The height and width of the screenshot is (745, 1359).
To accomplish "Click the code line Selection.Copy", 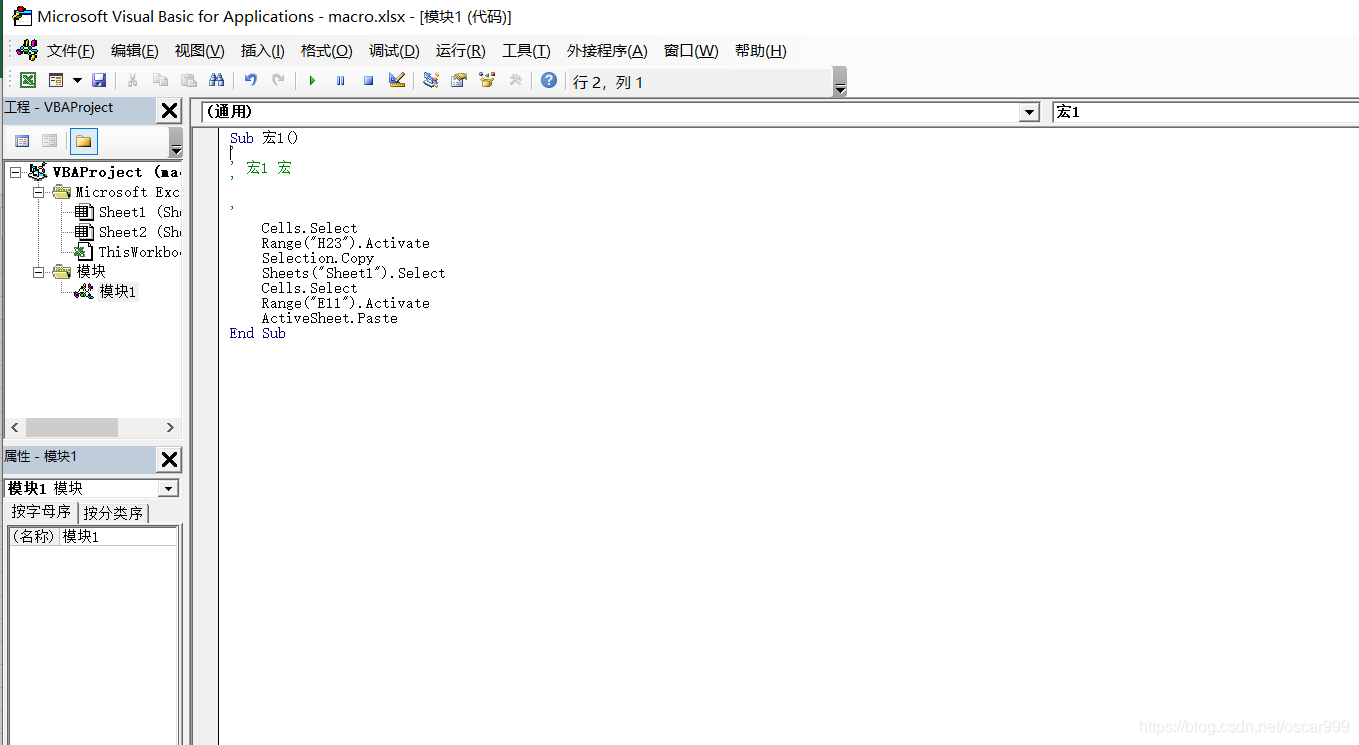I will click(x=318, y=258).
